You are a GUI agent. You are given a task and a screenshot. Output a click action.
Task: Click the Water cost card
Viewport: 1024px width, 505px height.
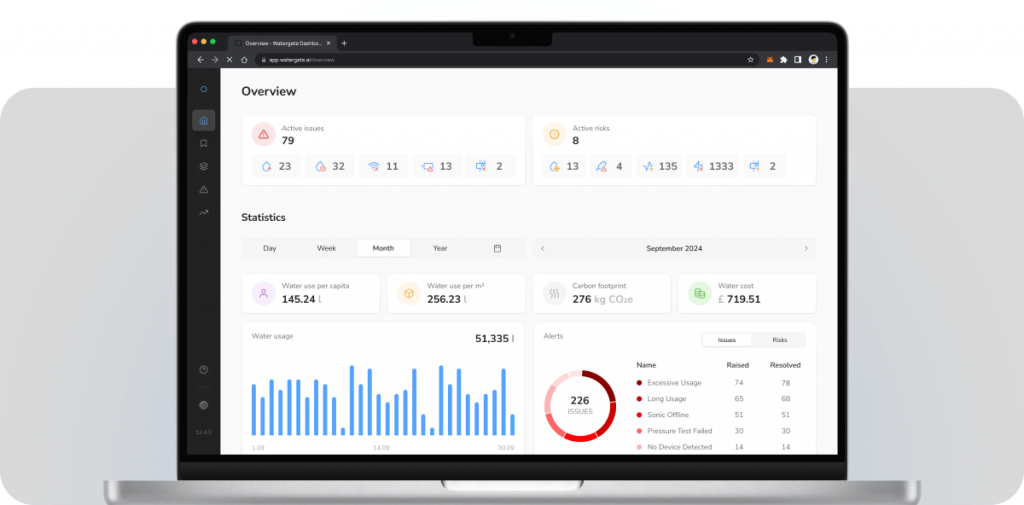[746, 293]
